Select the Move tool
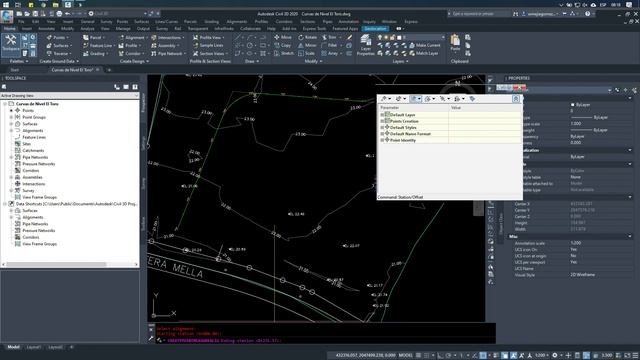 coord(283,37)
